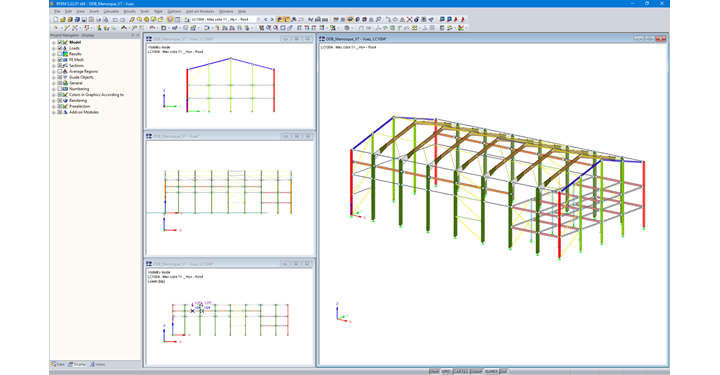
Task: Expand the Add-on Modules tree node
Action: [x=54, y=112]
